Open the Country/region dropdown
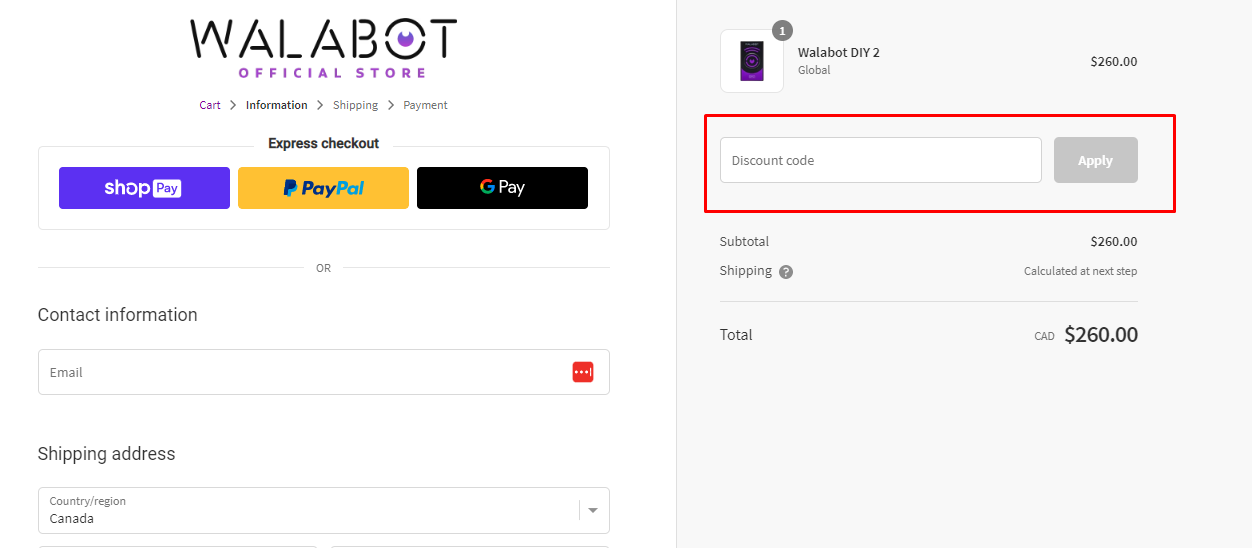 tap(323, 510)
